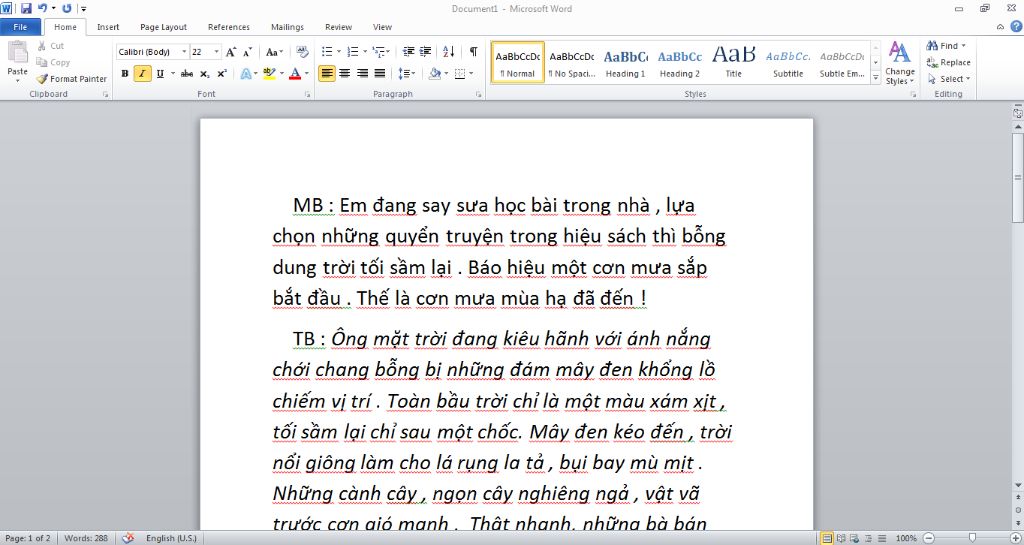Screen dimensions: 1024x545
Task: Open the File tab
Action: 20,27
